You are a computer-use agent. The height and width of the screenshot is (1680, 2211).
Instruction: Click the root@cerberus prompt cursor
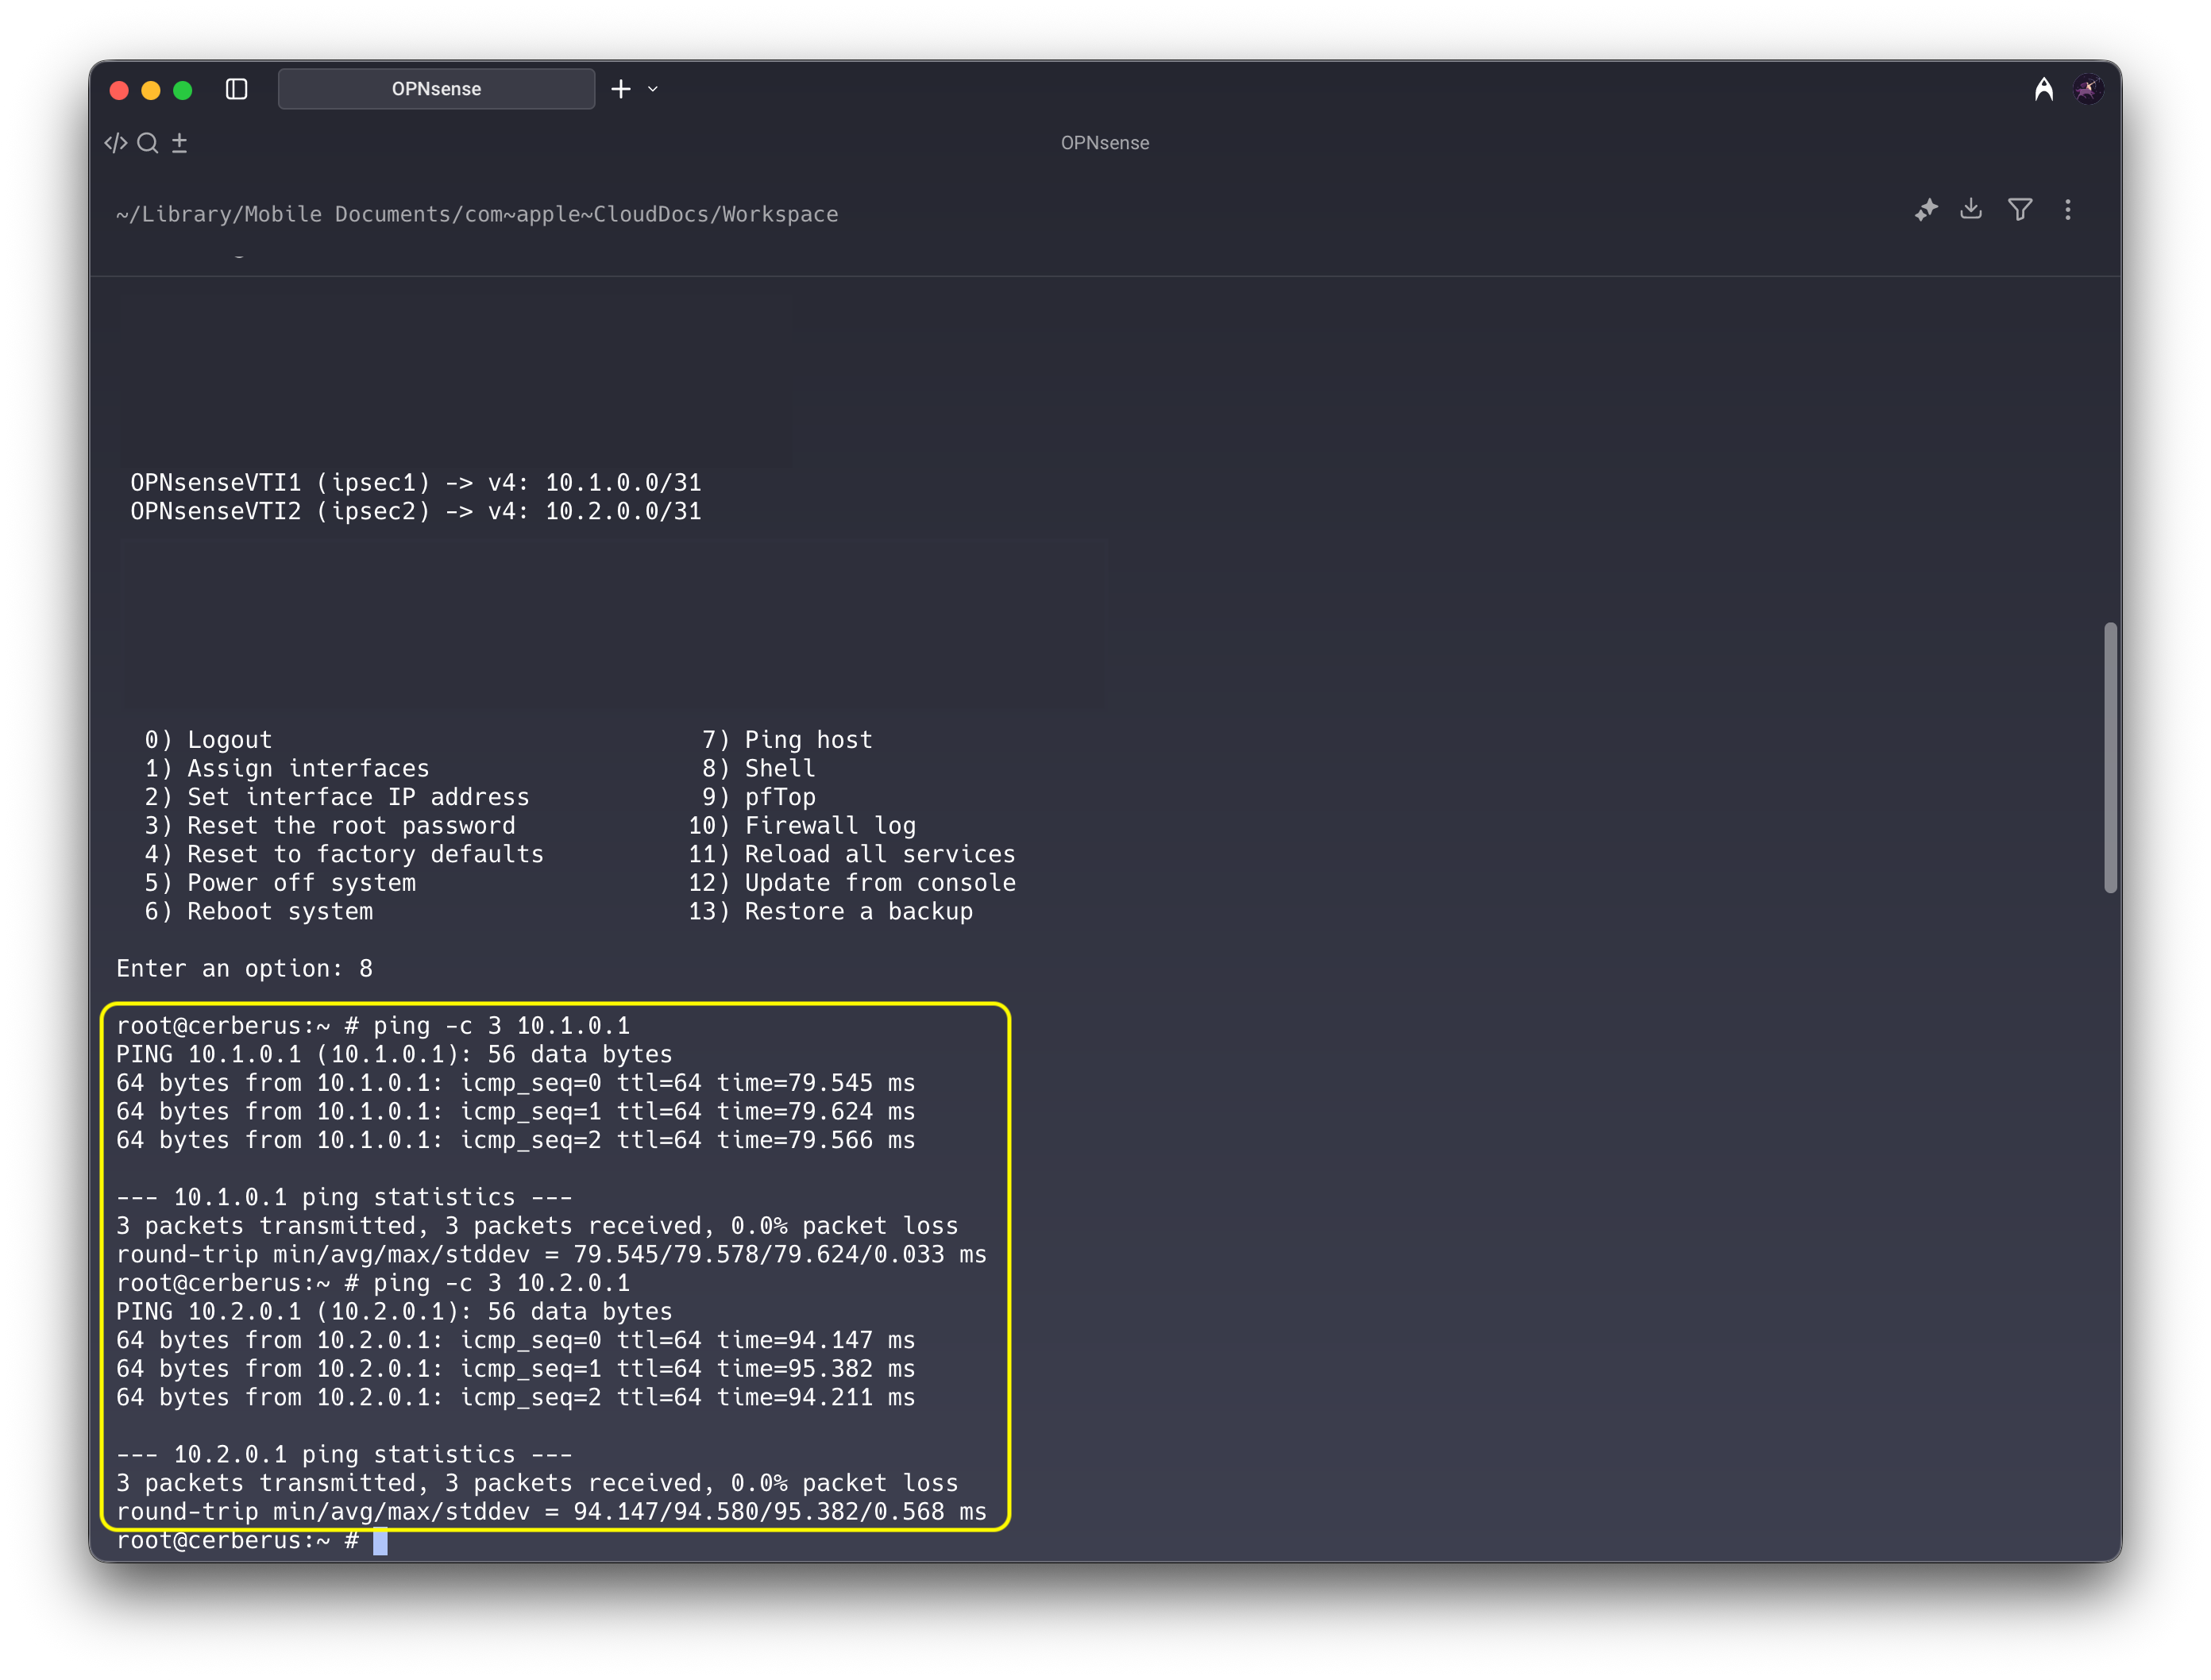380,1541
